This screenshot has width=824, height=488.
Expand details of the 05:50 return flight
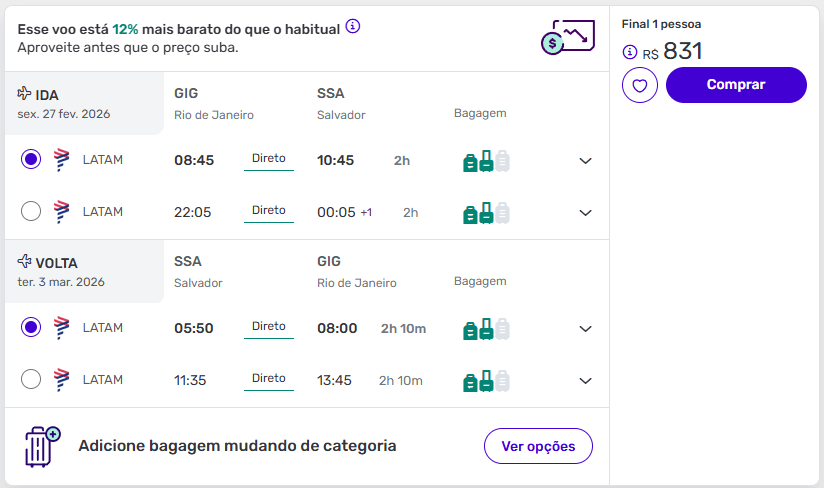coord(586,328)
